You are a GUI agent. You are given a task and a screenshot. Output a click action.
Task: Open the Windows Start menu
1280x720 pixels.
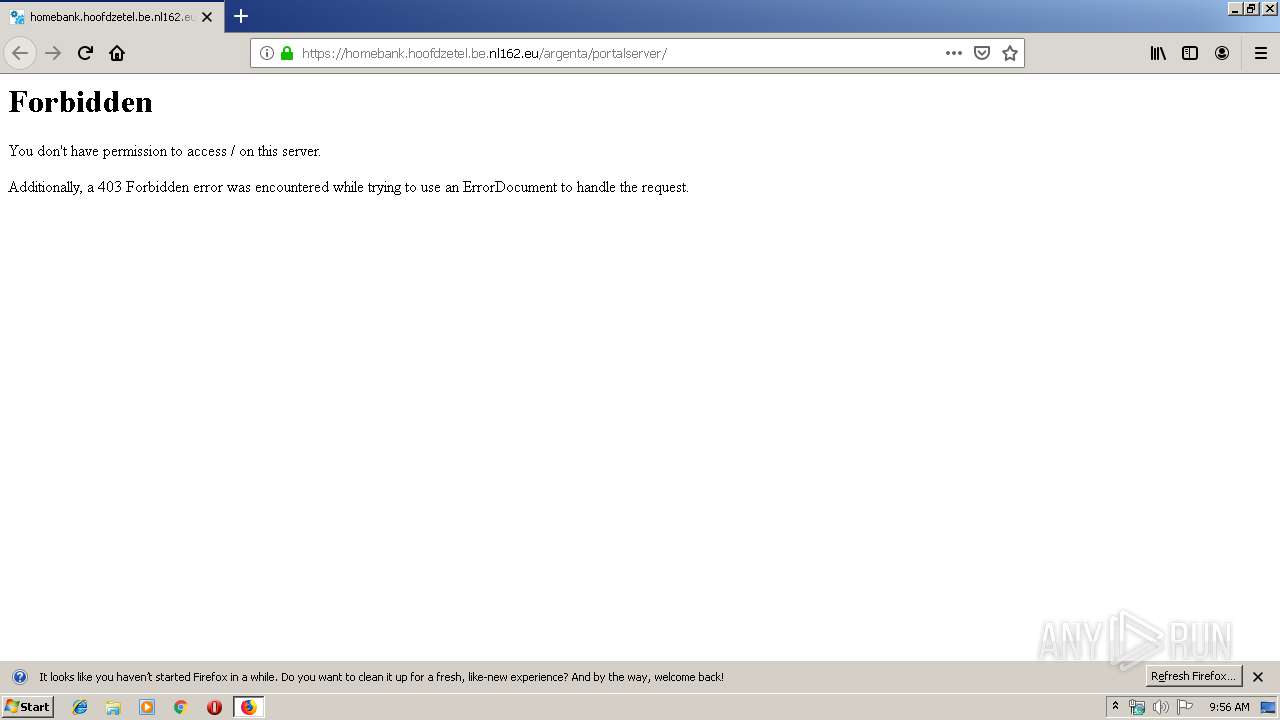pos(28,707)
